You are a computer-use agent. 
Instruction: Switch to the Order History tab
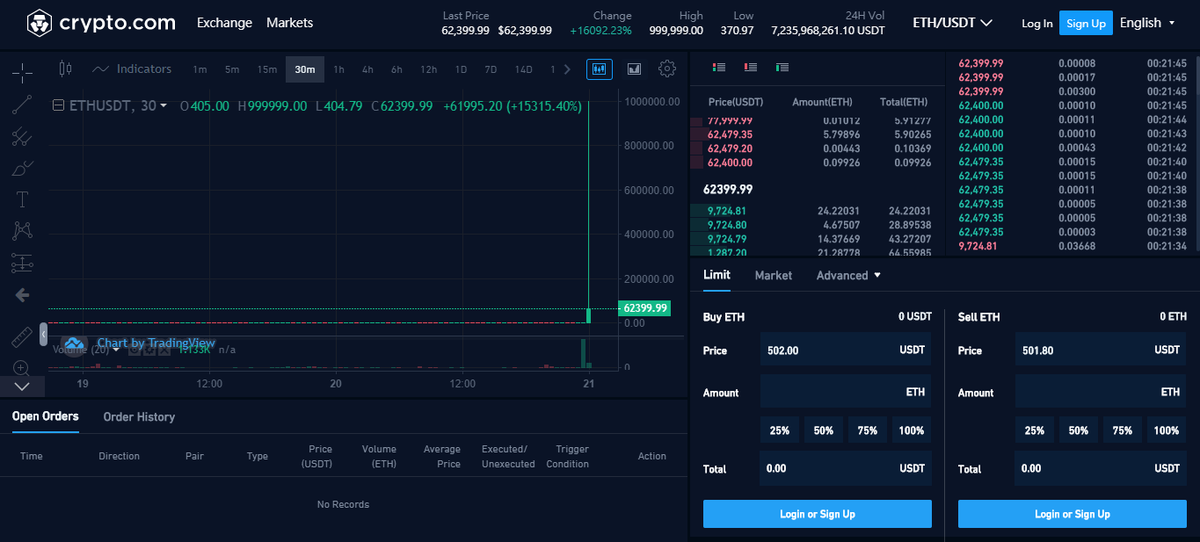tap(139, 417)
